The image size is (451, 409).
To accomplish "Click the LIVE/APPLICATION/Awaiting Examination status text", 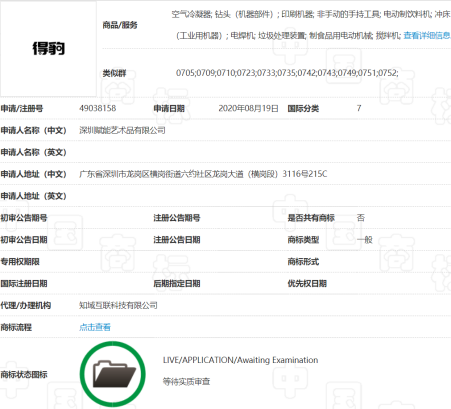I will [x=240, y=360].
